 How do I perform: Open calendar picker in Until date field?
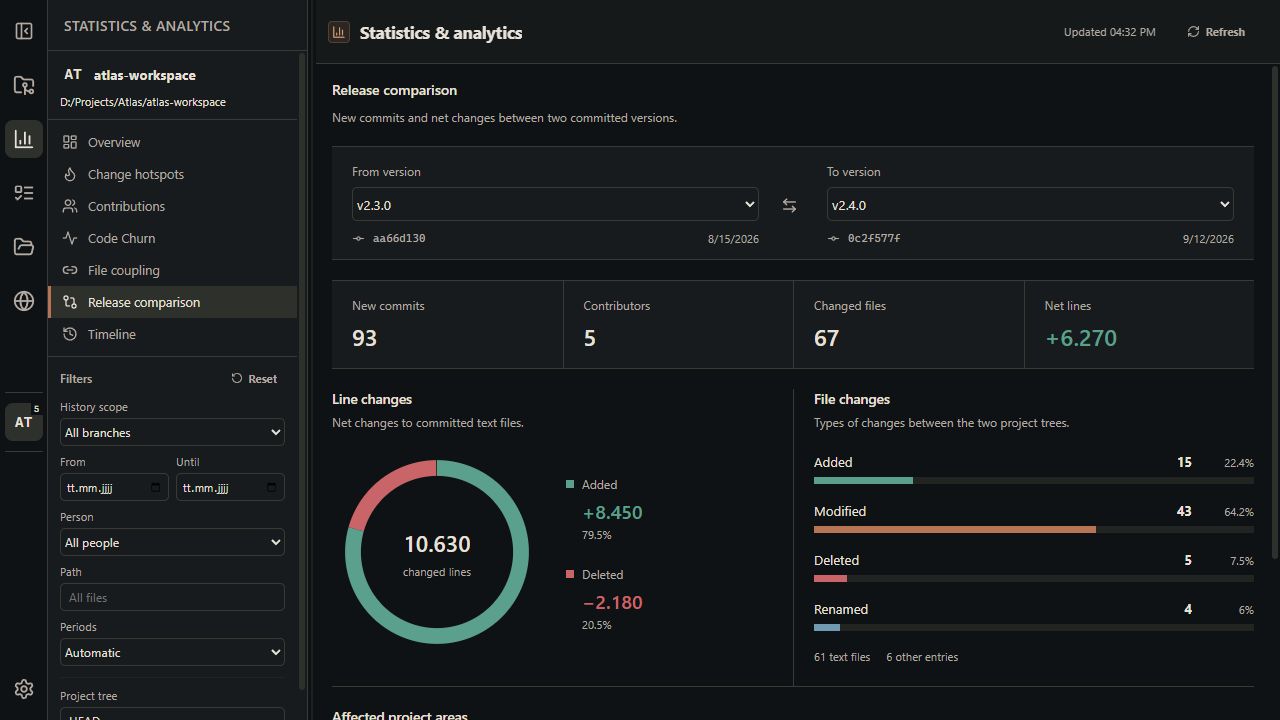coord(271,488)
